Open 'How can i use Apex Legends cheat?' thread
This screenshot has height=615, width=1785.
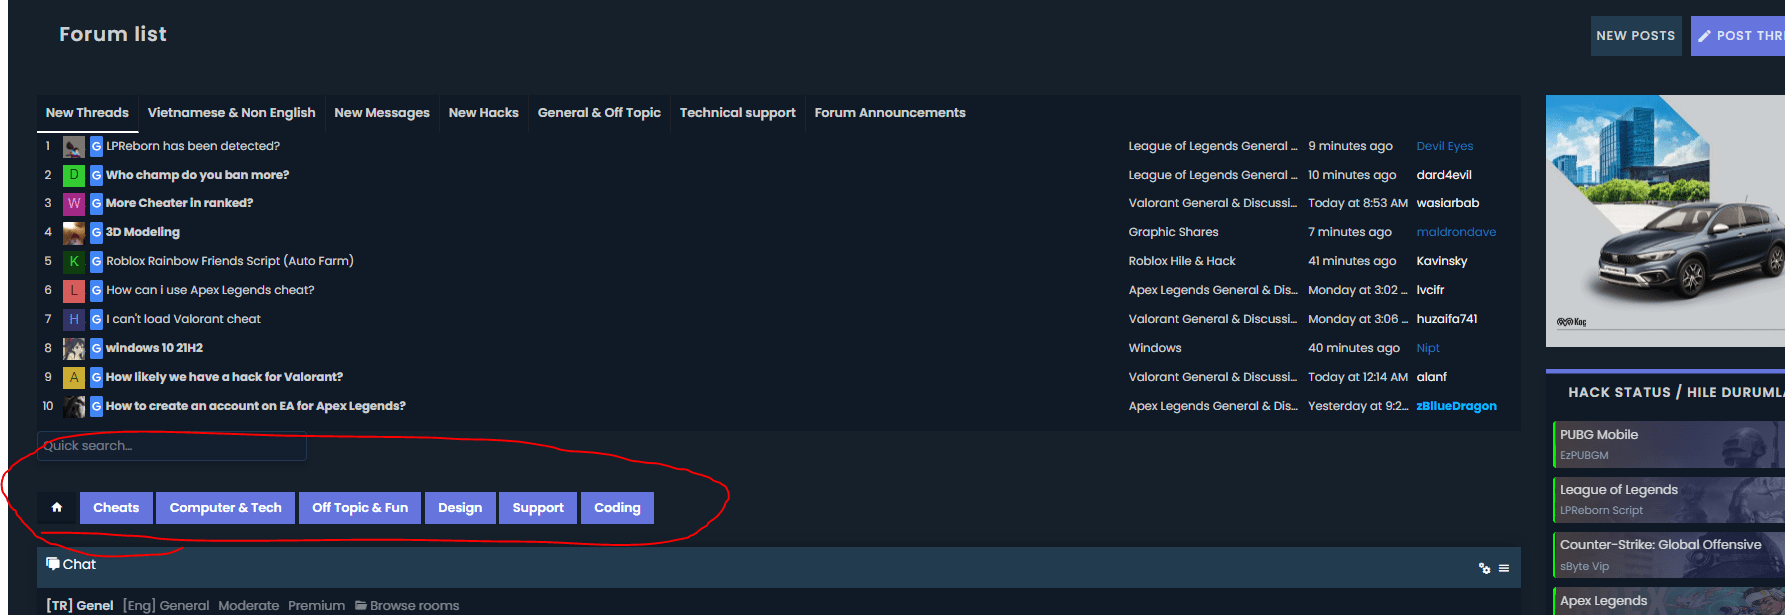(211, 290)
